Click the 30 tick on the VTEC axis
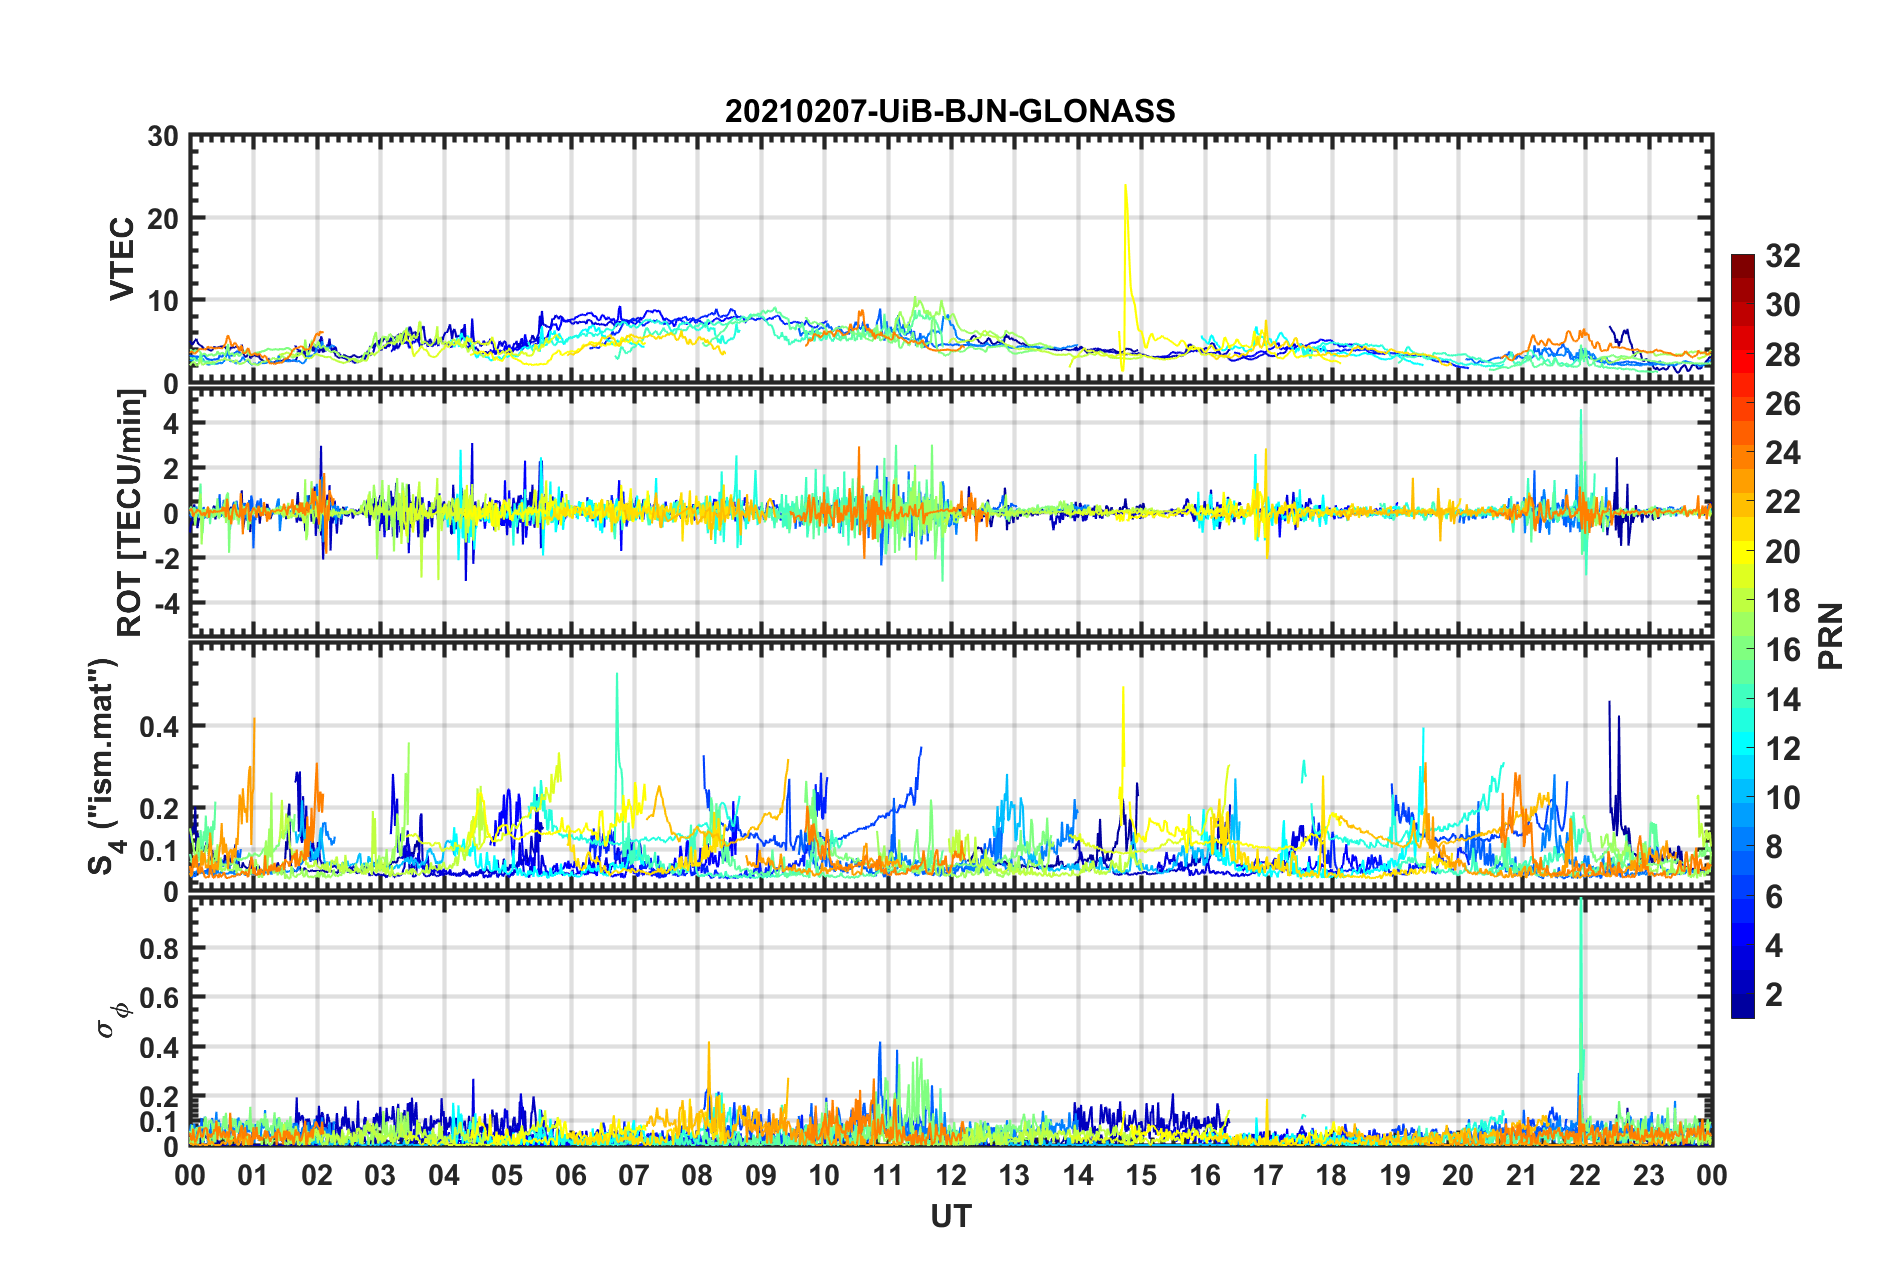This screenshot has width=1902, height=1272. click(163, 137)
